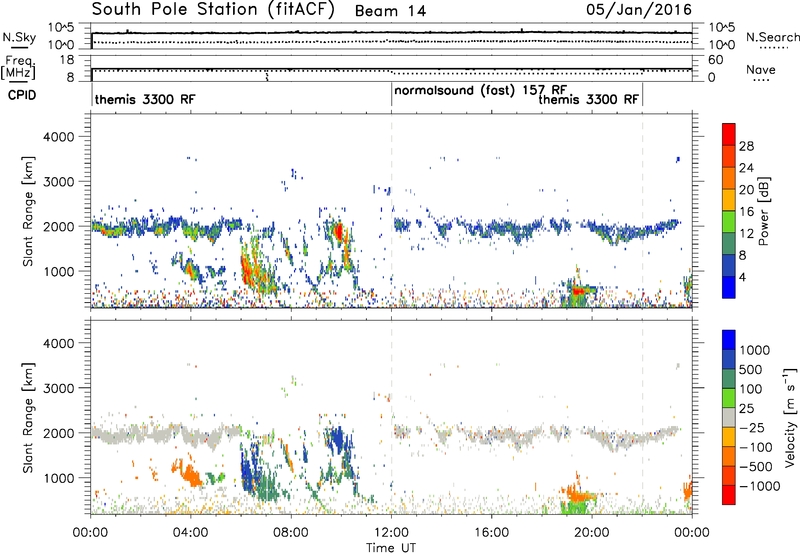Click the red swatch in the Power colorbar
The image size is (800, 554).
729,135
